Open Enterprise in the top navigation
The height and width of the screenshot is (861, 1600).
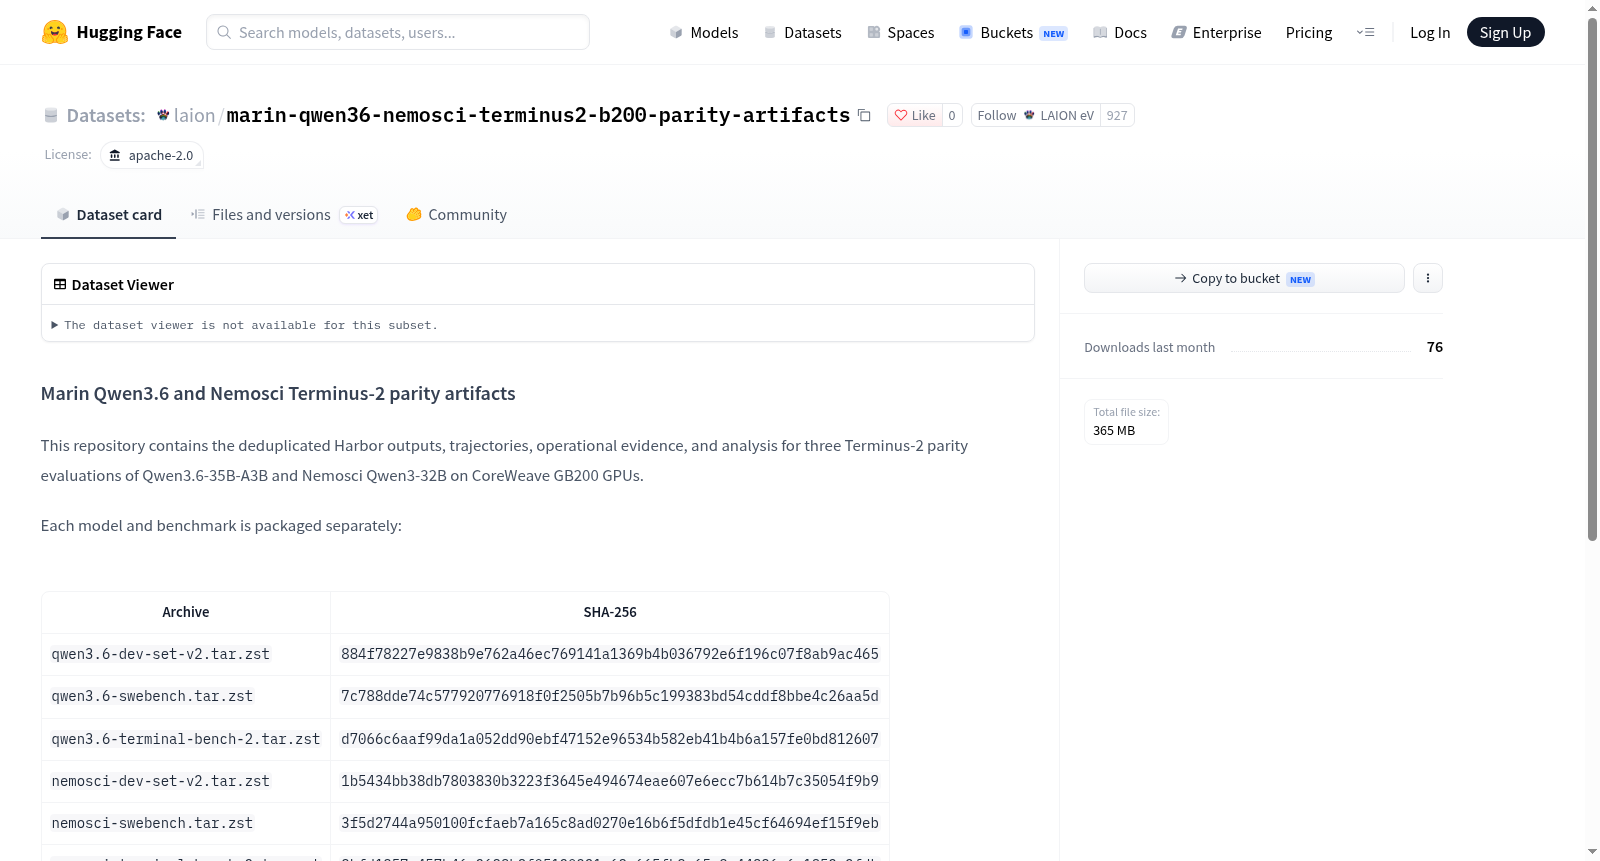(x=1216, y=32)
